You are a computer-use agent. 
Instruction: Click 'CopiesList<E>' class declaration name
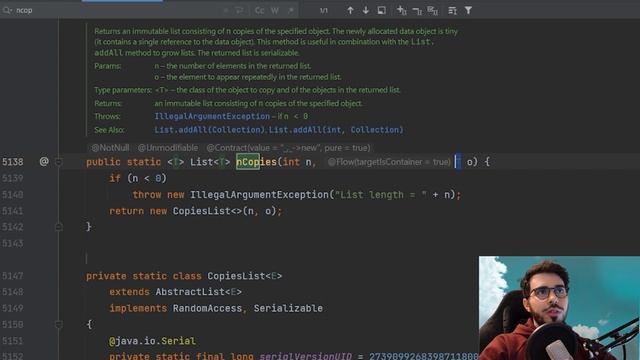point(244,276)
